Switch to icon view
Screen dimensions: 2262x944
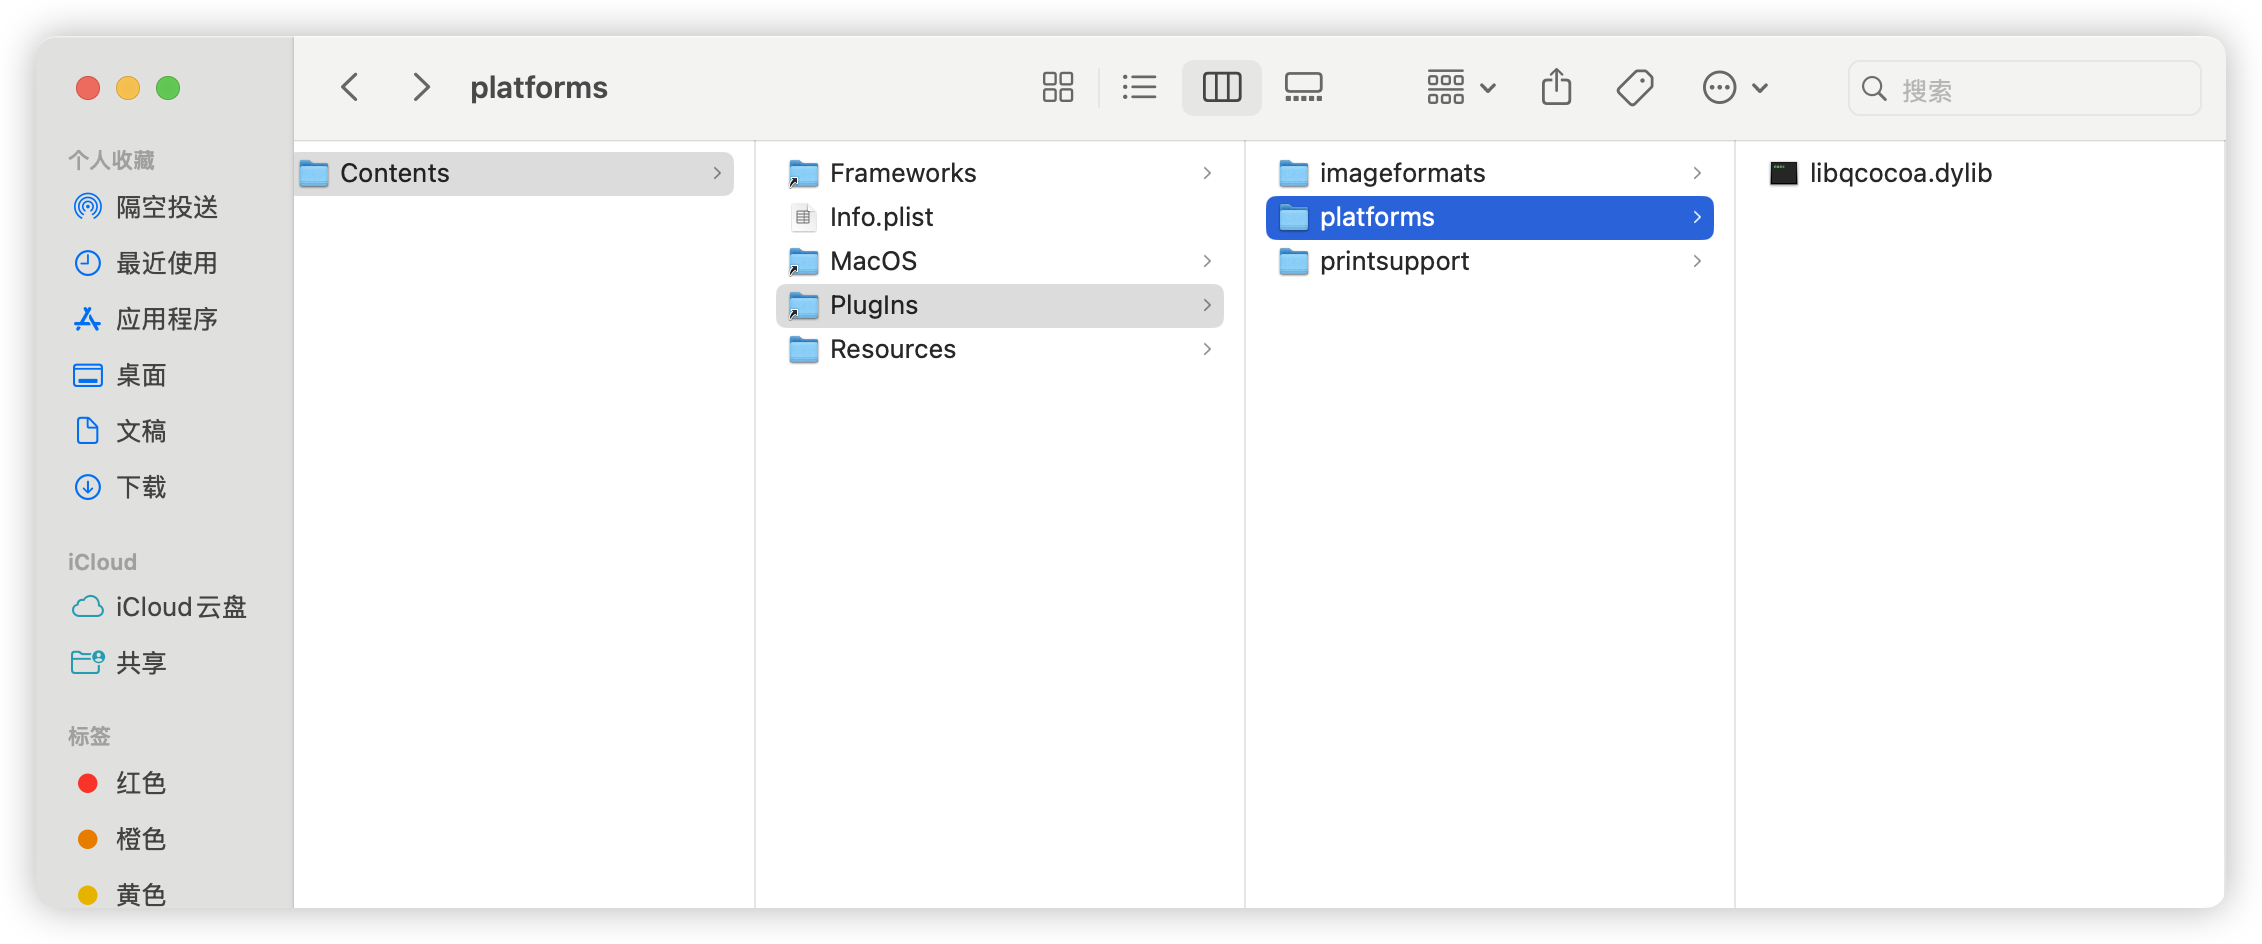(x=1057, y=88)
